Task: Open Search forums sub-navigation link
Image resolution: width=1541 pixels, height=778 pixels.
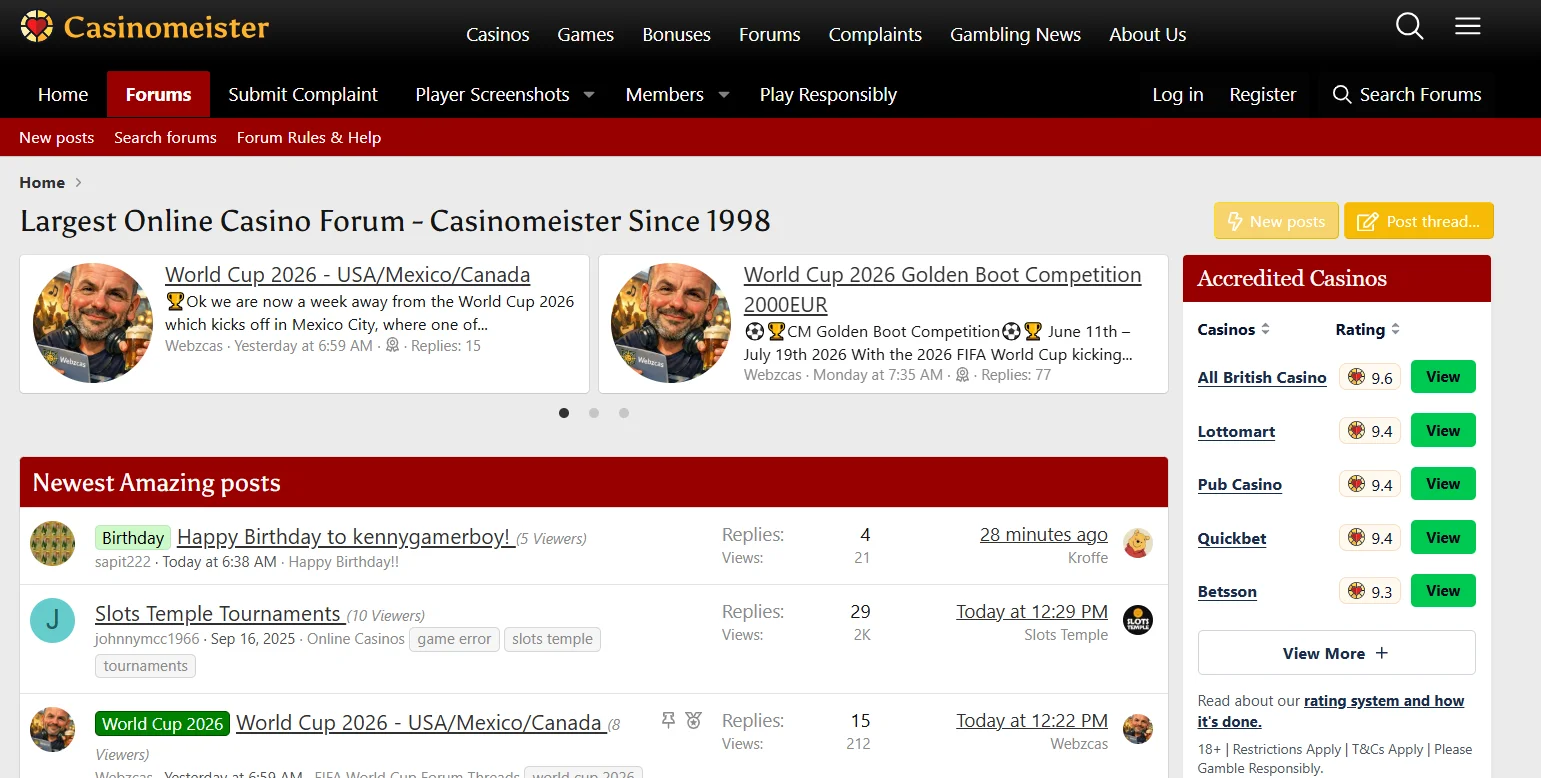Action: 165,137
